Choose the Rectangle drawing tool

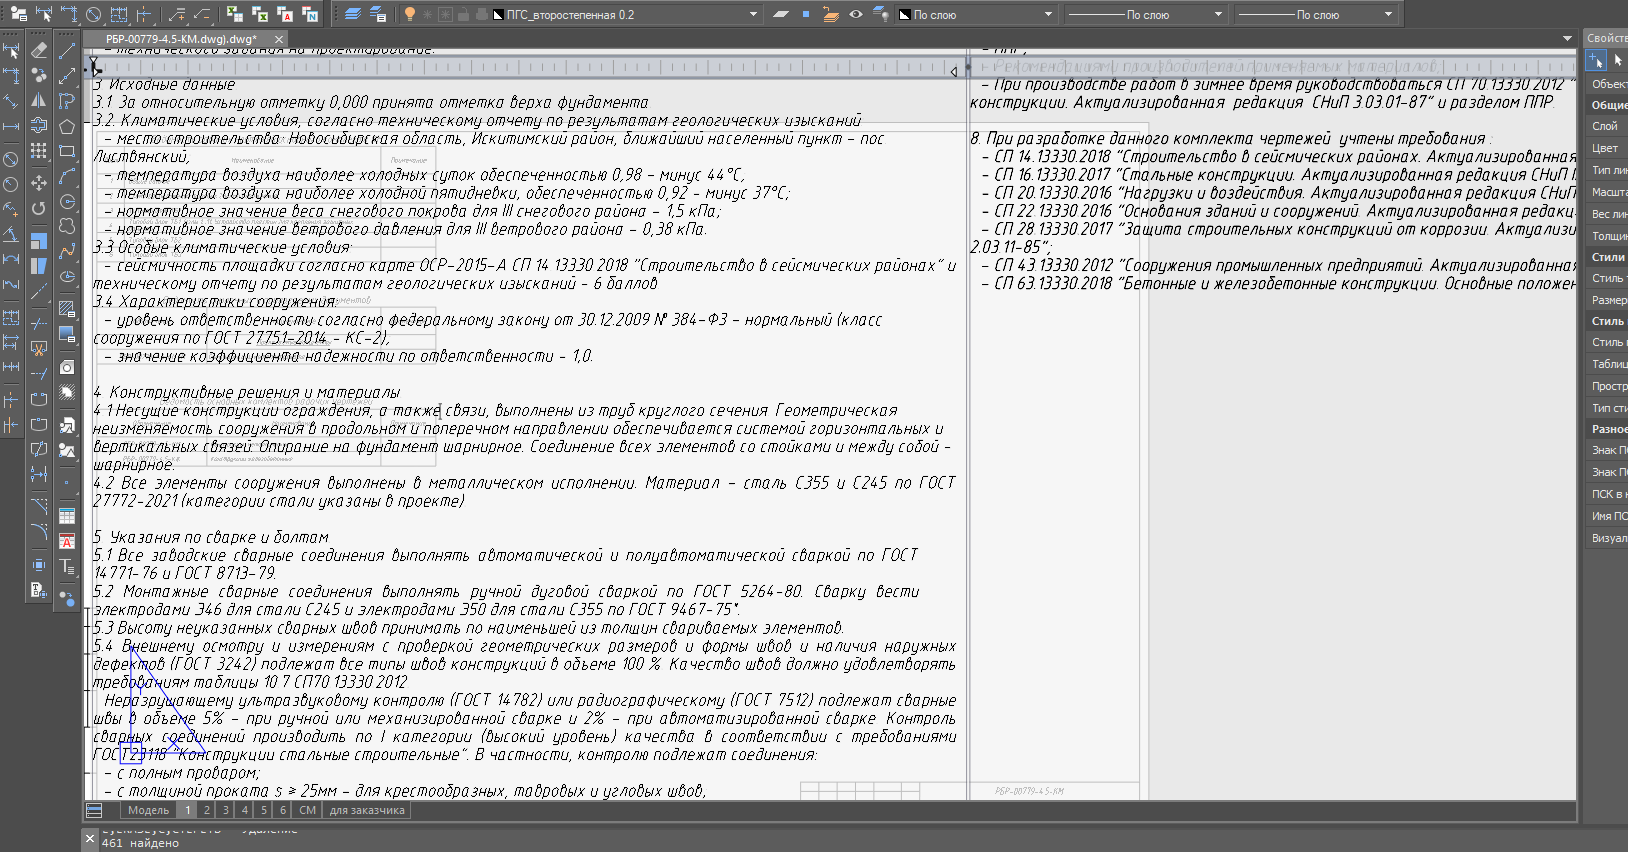(x=67, y=152)
